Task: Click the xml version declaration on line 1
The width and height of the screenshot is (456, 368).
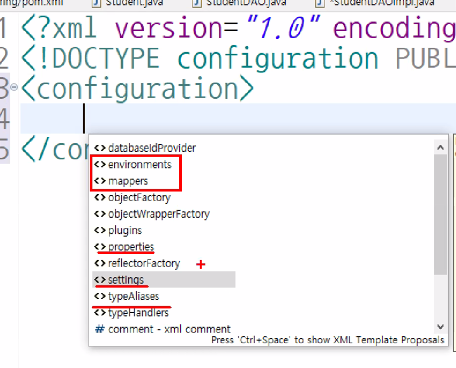Action: (238, 29)
